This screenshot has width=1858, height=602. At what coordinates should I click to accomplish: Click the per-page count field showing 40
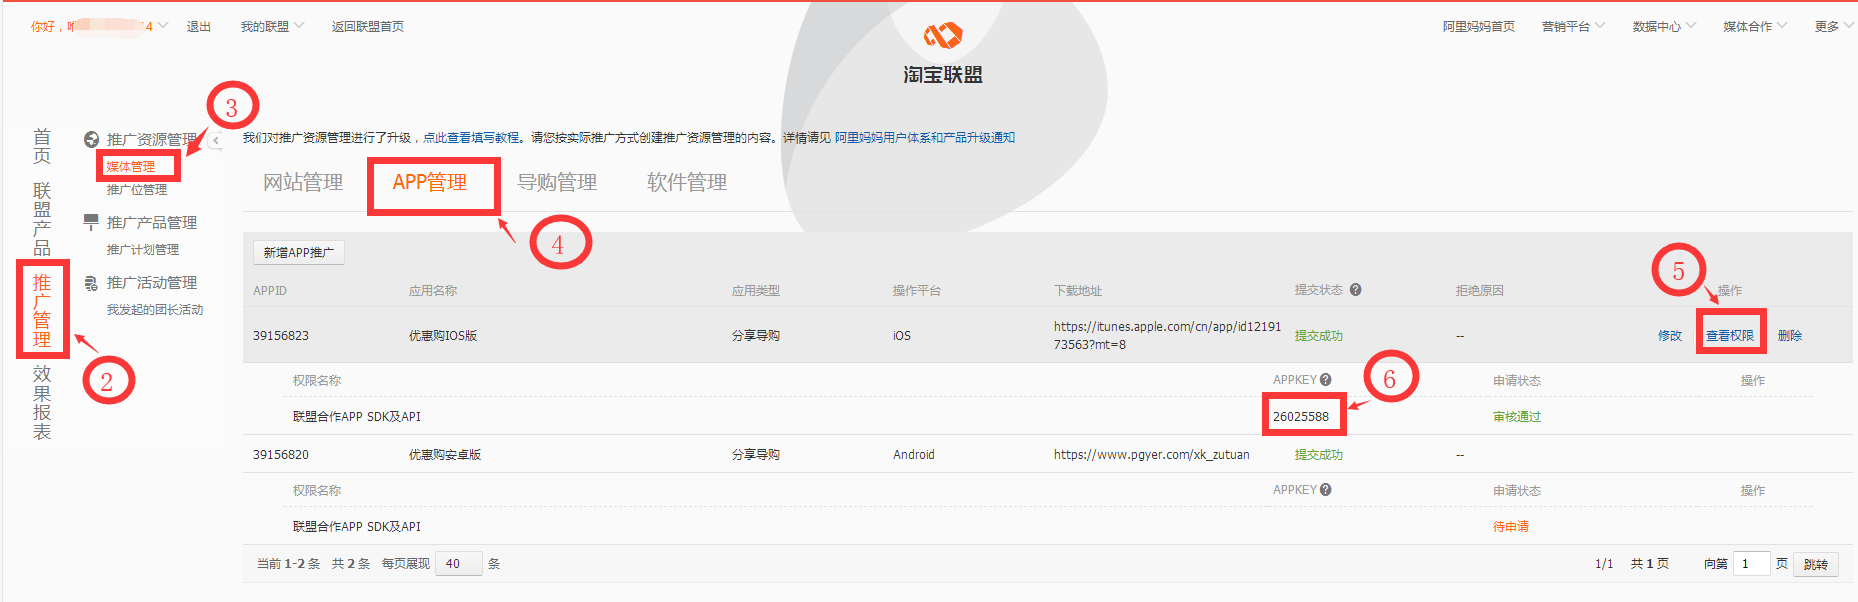click(x=459, y=564)
